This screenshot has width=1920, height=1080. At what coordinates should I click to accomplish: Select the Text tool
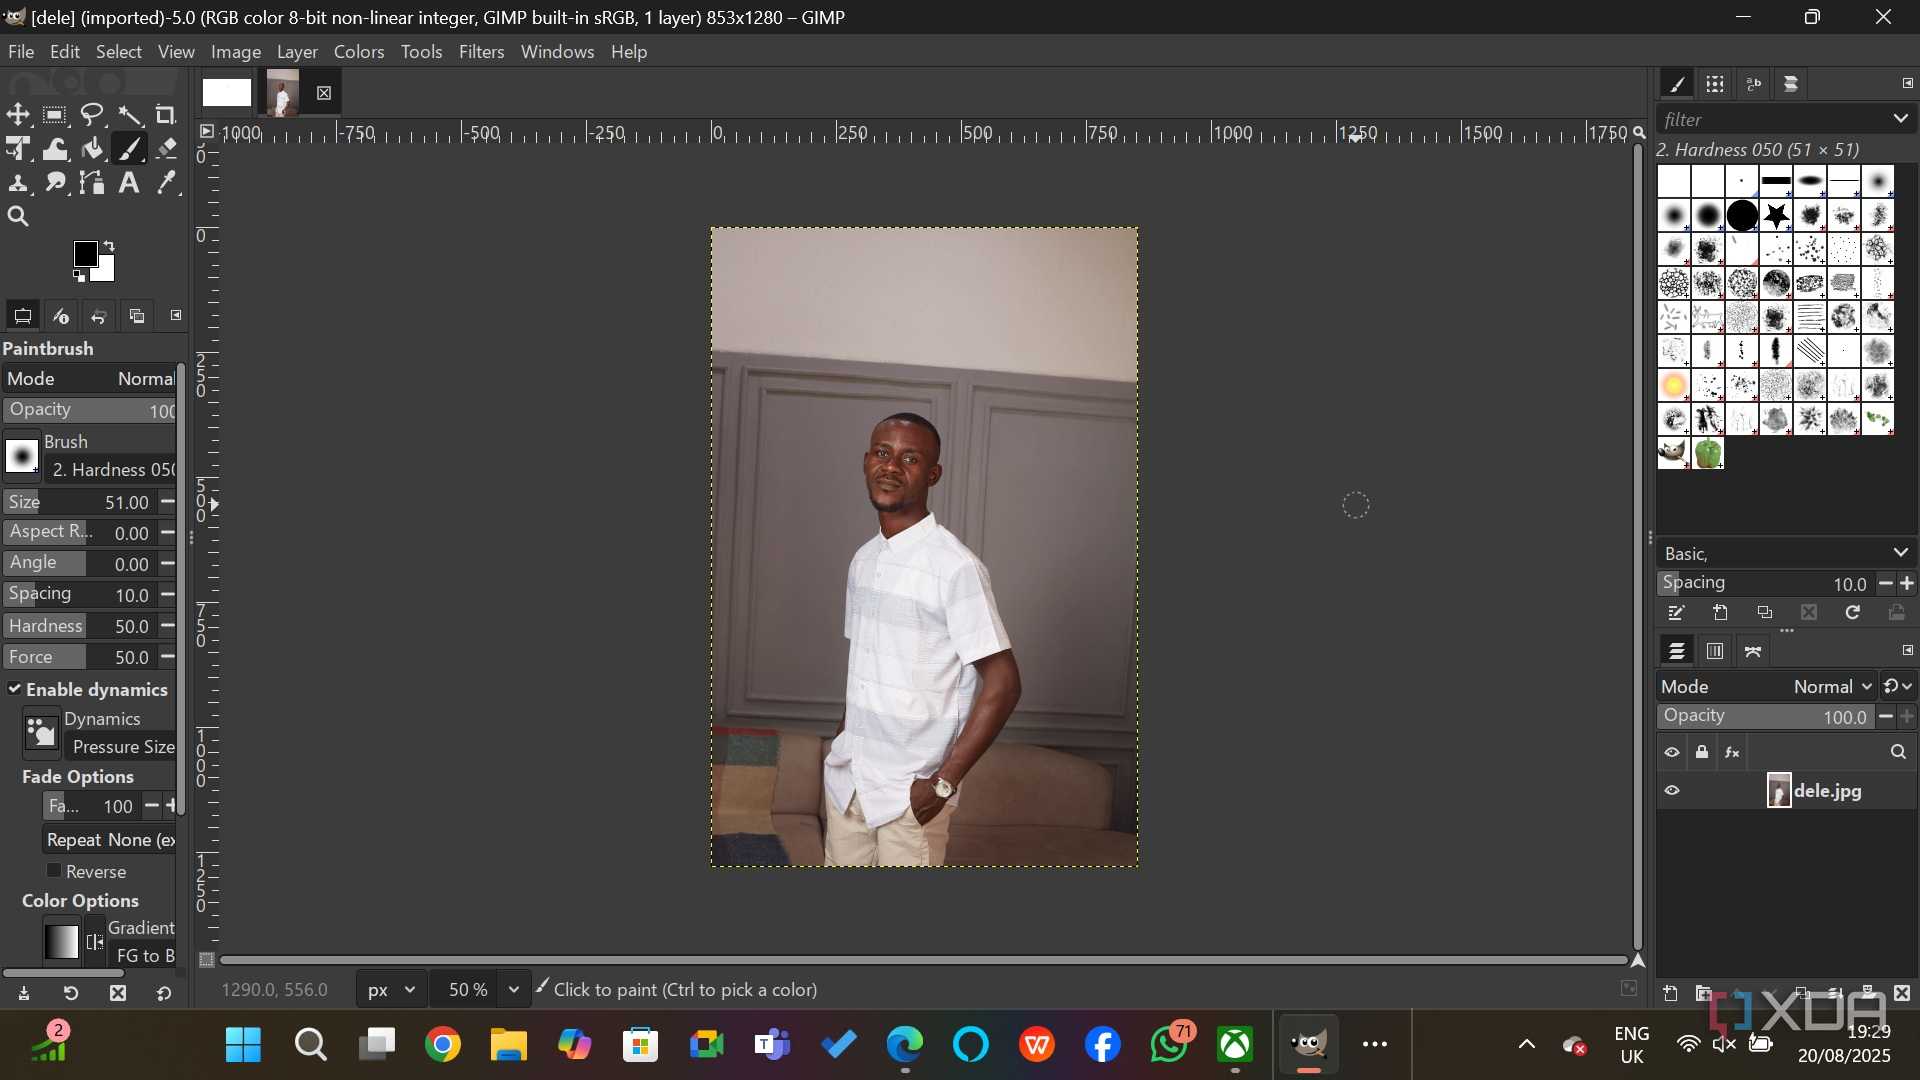point(129,183)
